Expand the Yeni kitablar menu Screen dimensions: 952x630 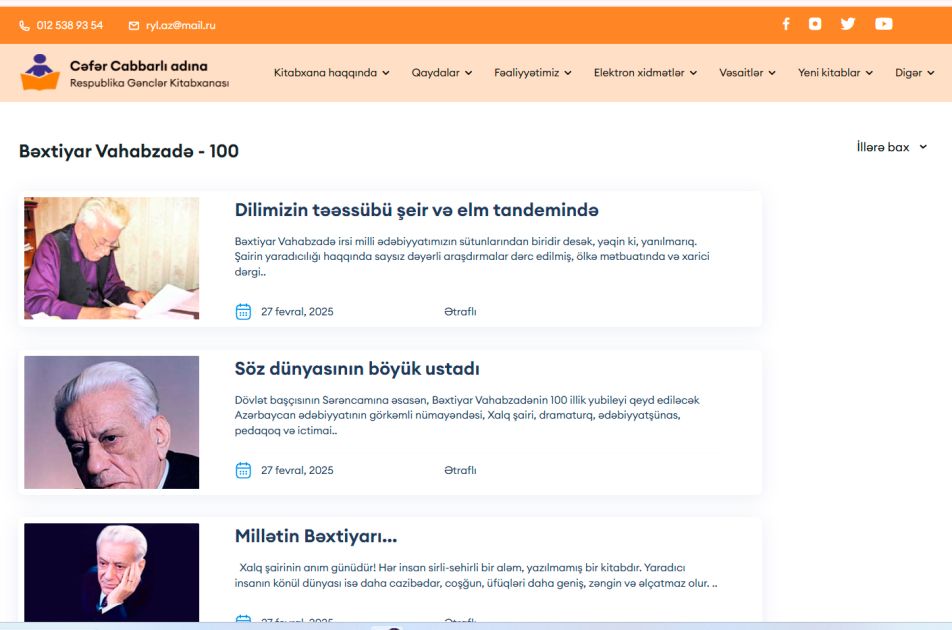[x=835, y=73]
